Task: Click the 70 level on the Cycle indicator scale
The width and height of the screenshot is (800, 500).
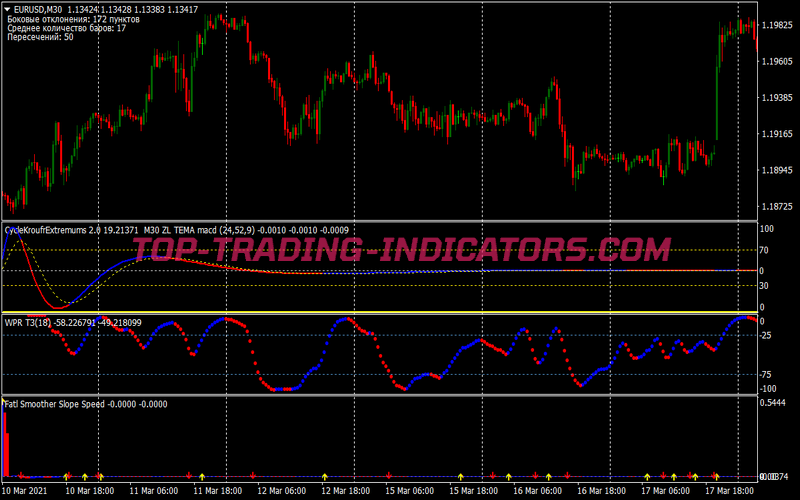Action: click(x=764, y=250)
